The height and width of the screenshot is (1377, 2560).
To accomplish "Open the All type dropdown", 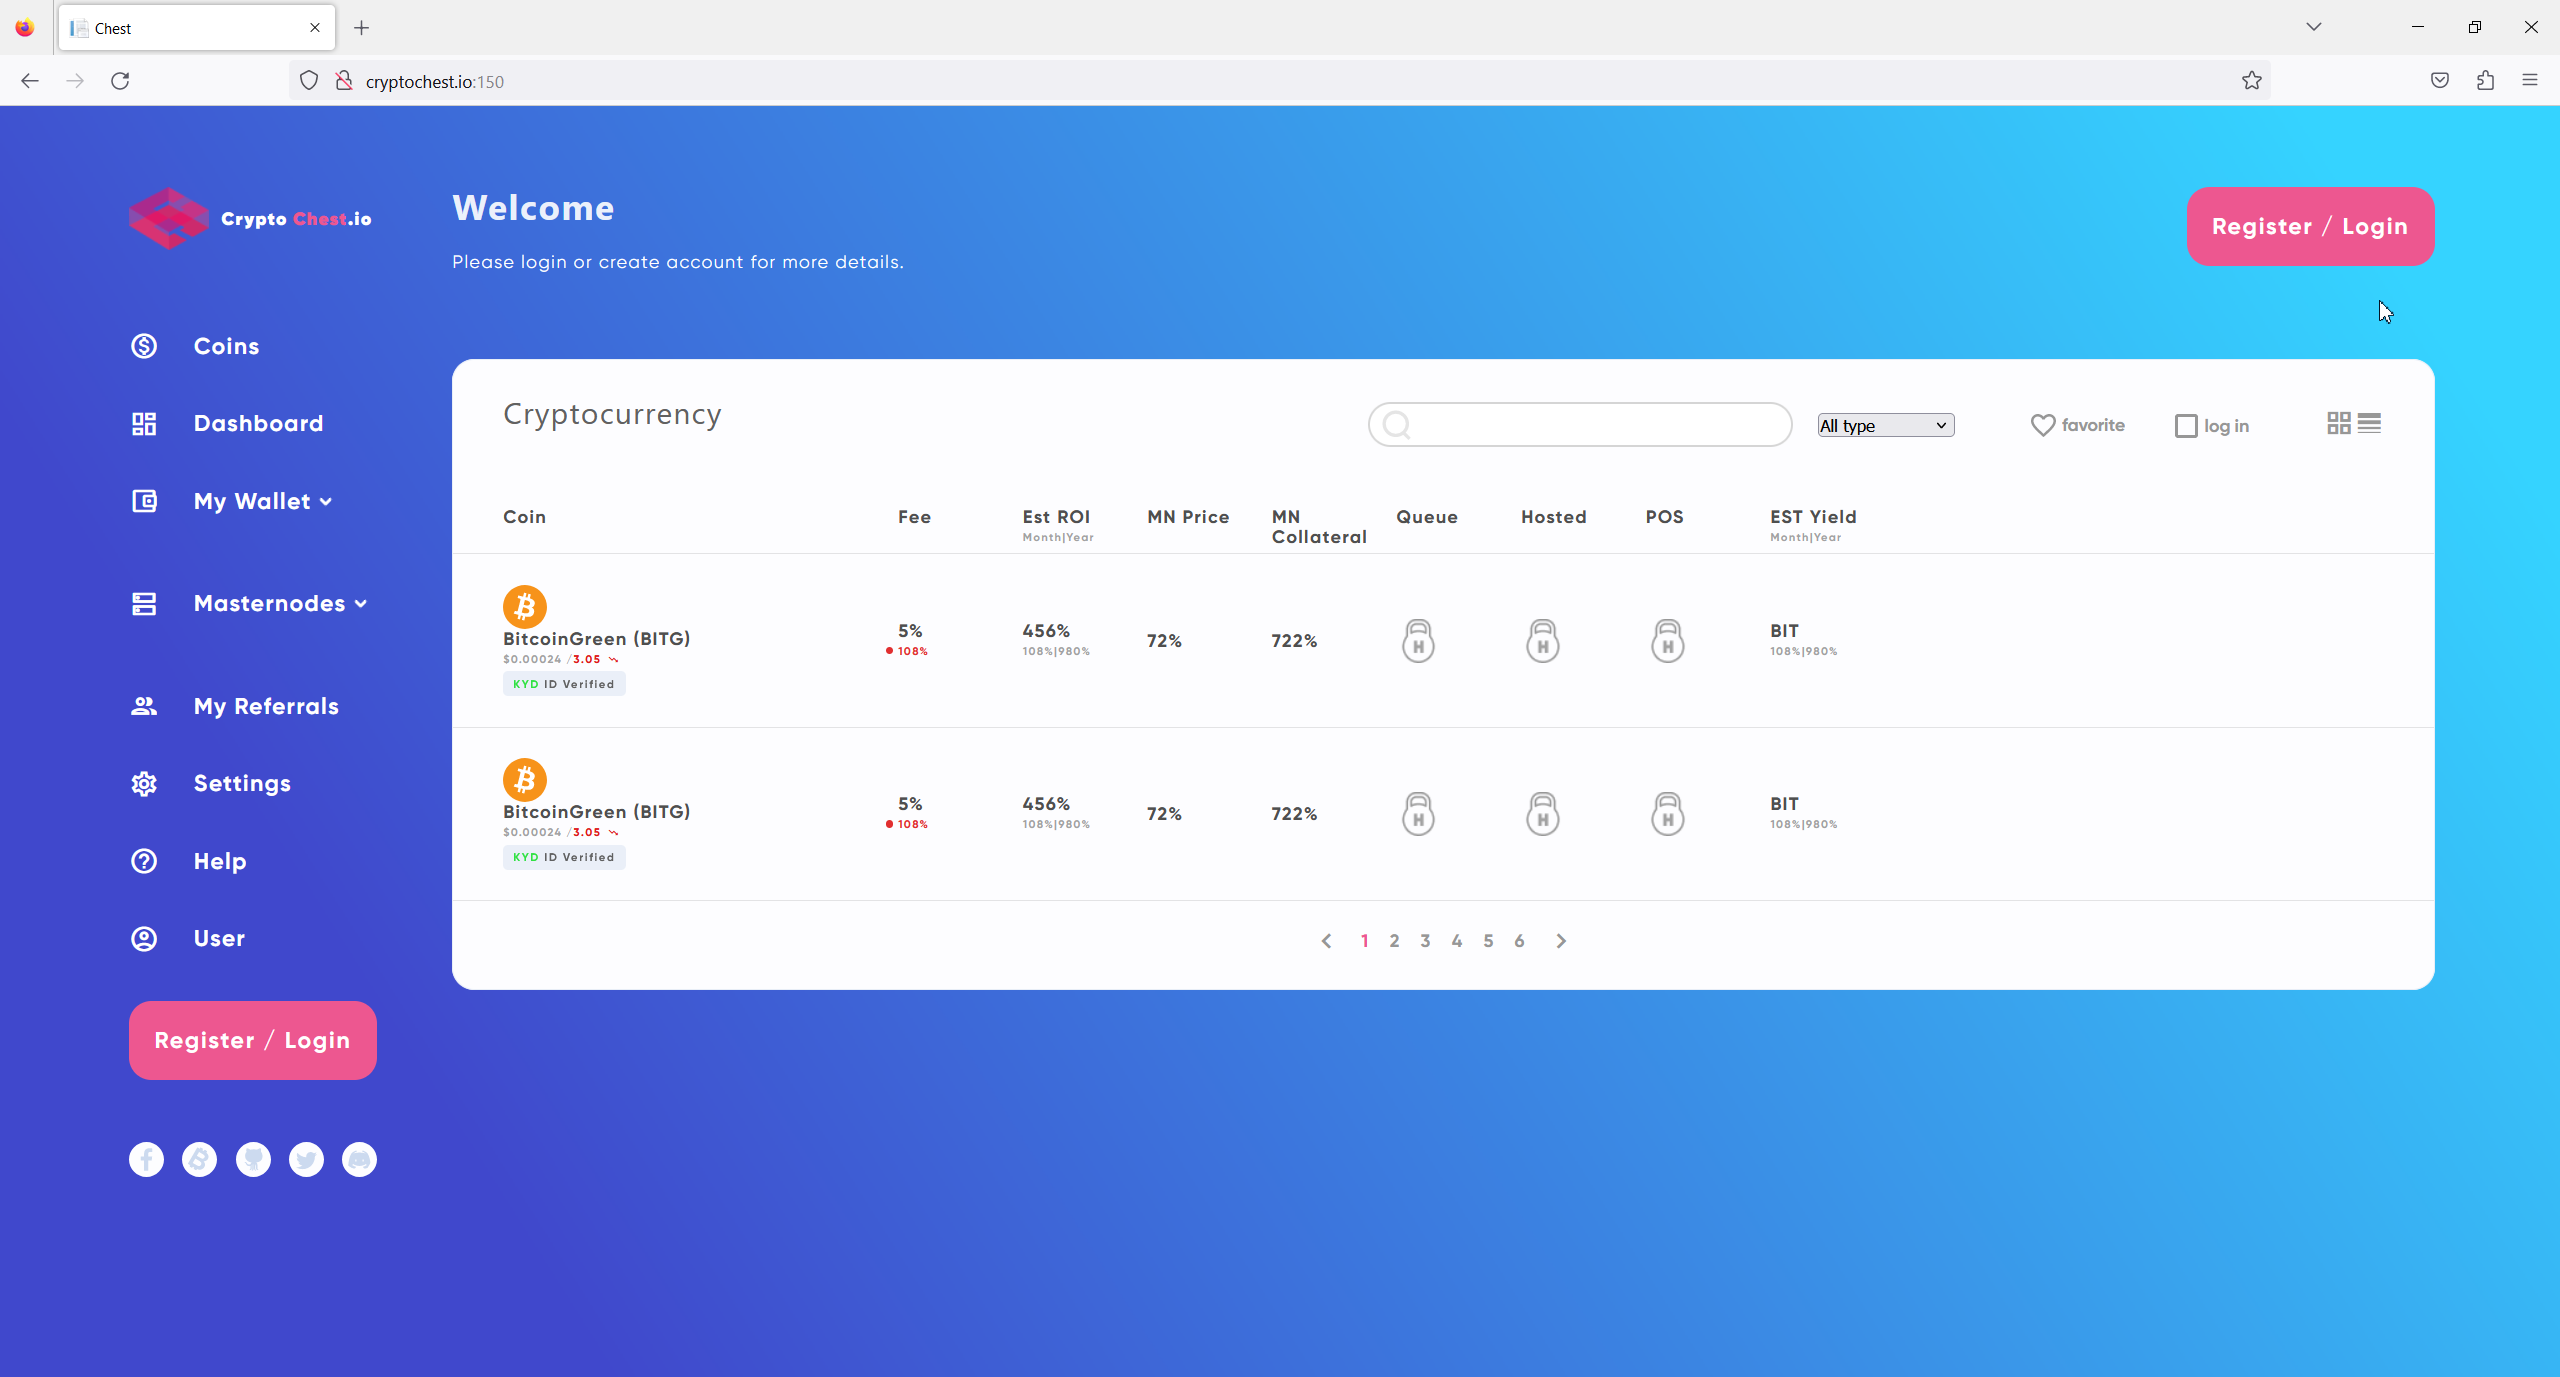I will coord(1885,425).
